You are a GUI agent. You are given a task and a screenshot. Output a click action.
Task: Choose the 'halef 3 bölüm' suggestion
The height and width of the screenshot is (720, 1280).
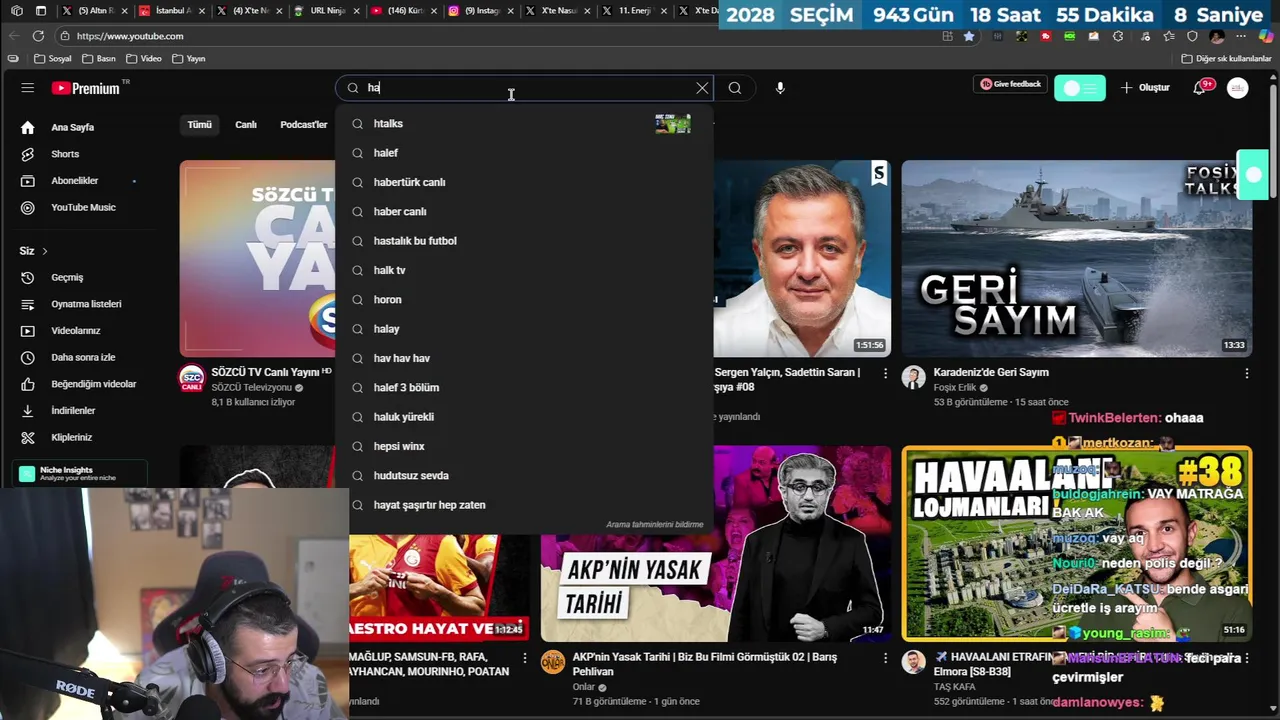[524, 388]
